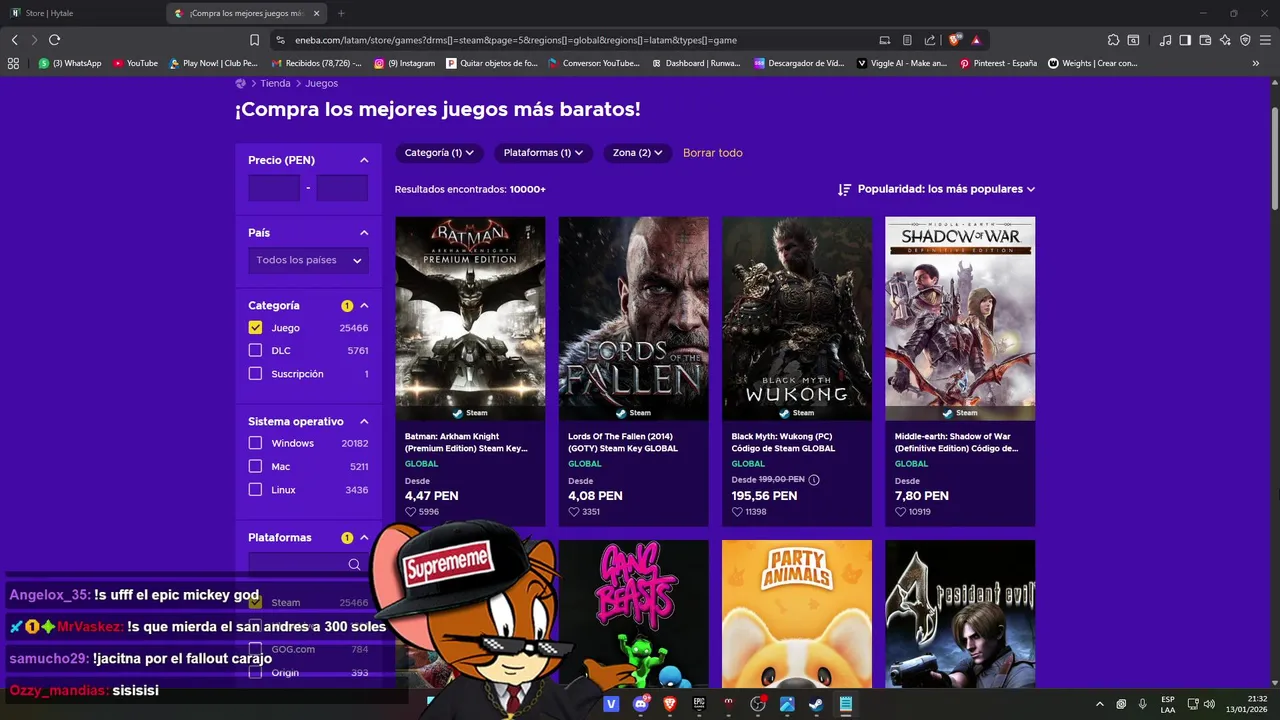This screenshot has height=720, width=1280.
Task: Click the browser address bar URL
Action: pyautogui.click(x=516, y=40)
